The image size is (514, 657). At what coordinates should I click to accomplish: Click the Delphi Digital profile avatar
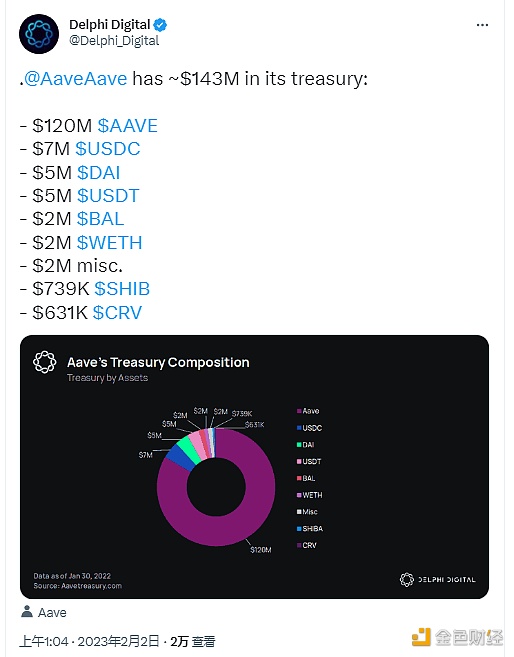(39, 34)
